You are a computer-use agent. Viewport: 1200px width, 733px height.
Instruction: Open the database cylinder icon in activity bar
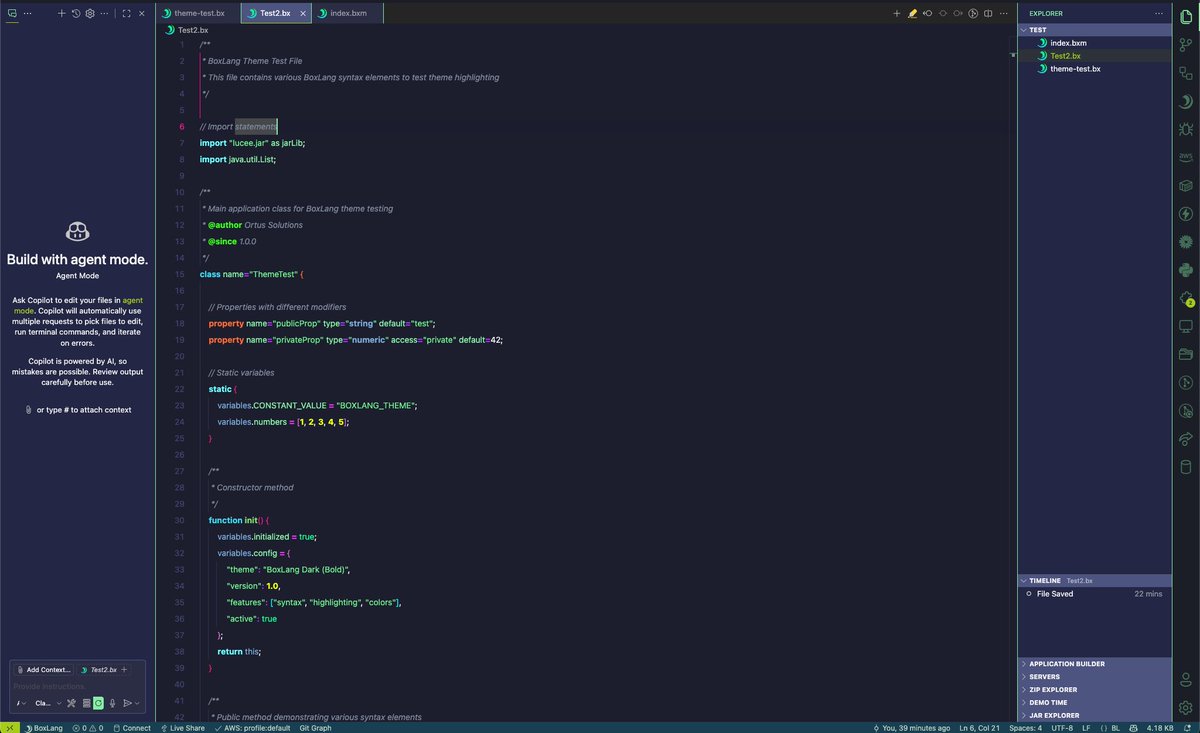click(x=1186, y=467)
